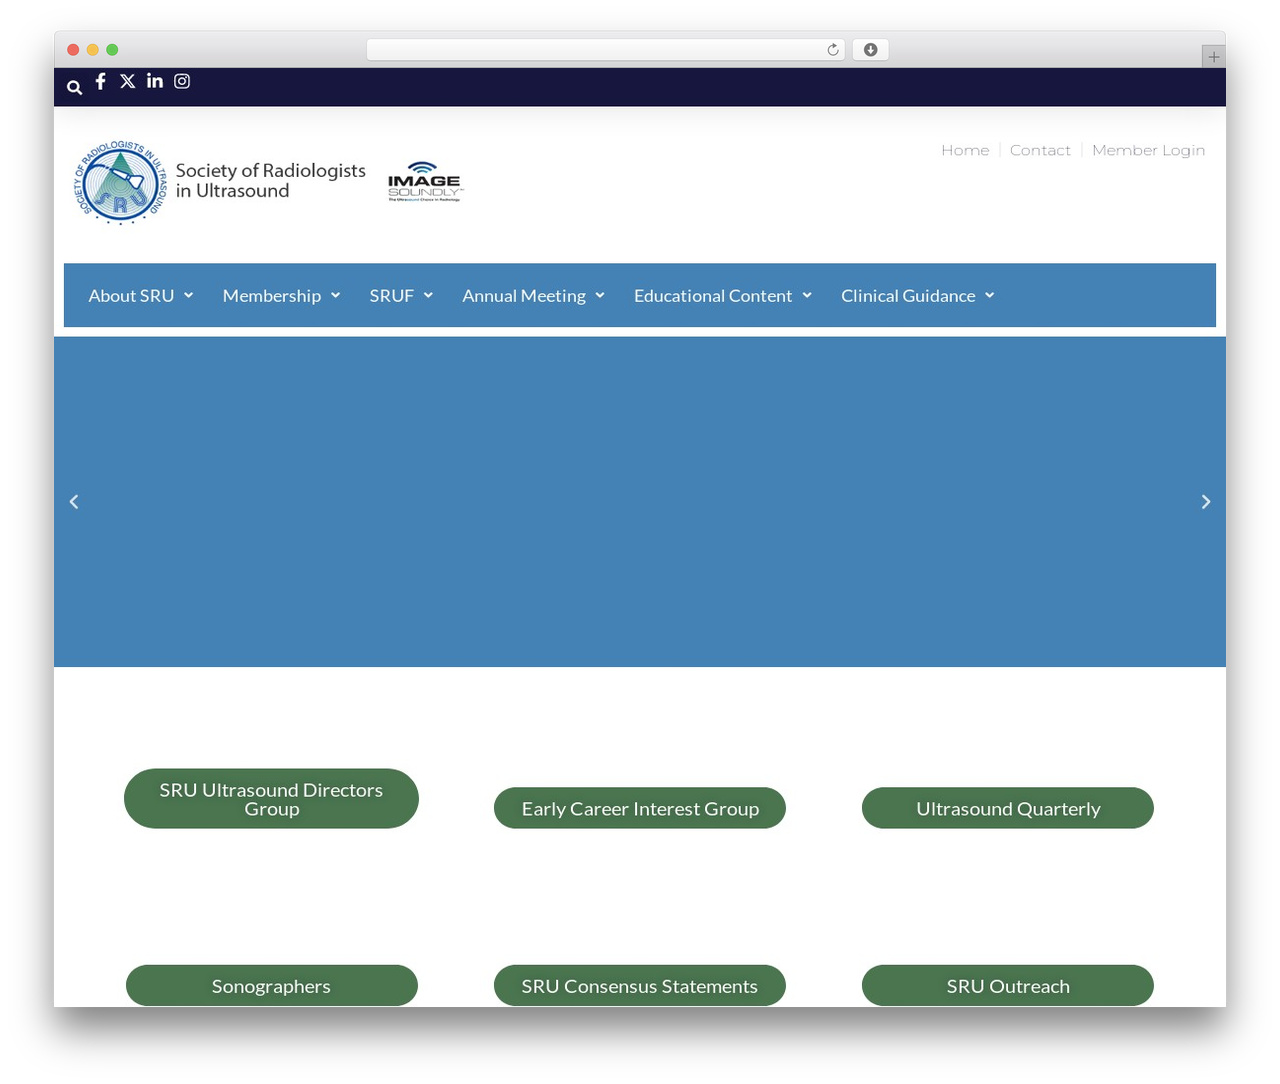Go to previous slide arrow
The width and height of the screenshot is (1280, 1084).
click(x=74, y=502)
